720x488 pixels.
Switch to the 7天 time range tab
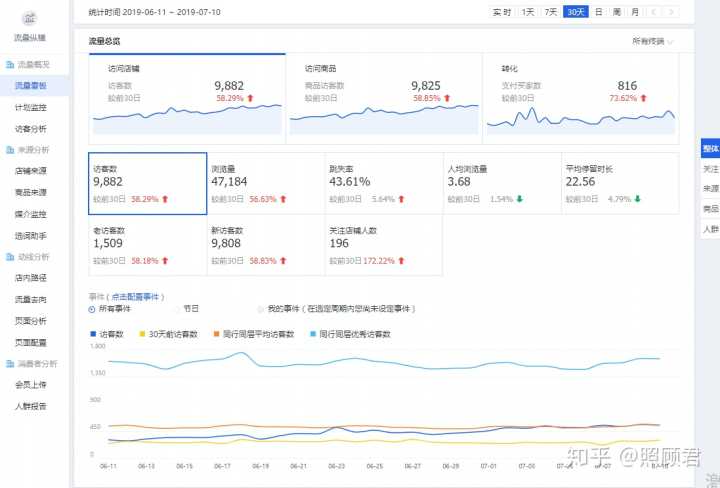tap(551, 11)
